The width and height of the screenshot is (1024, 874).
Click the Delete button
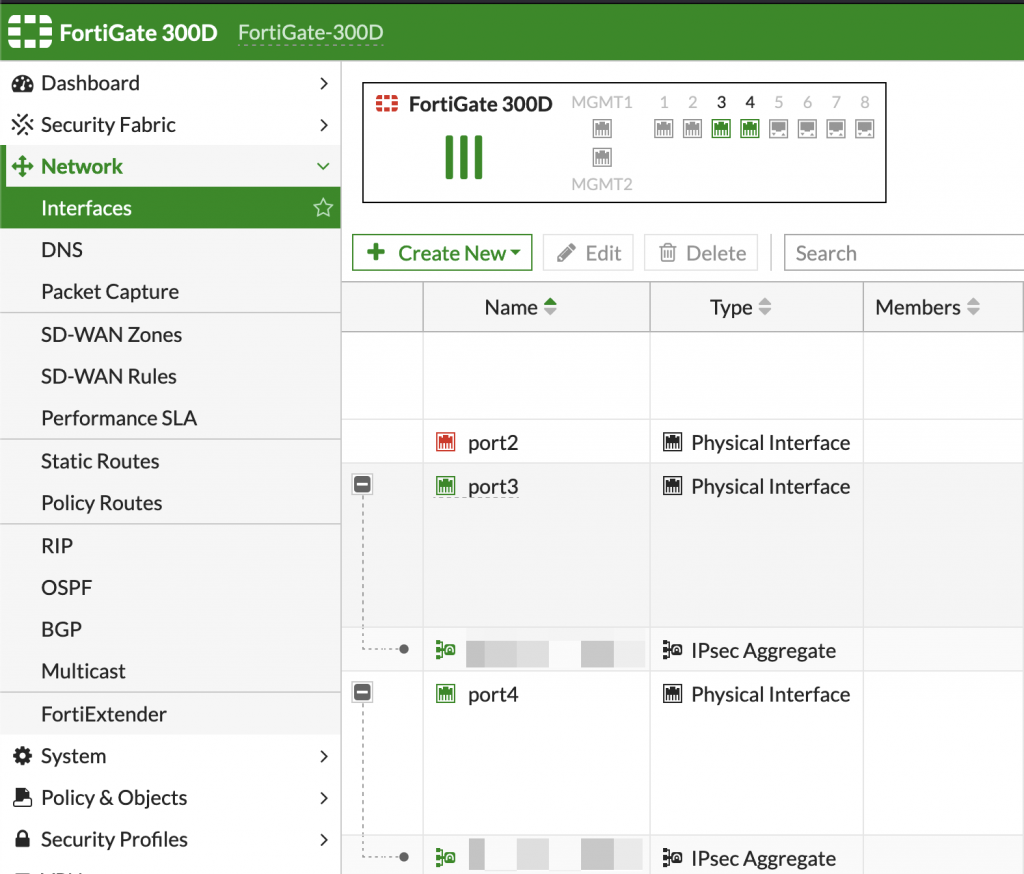coord(701,253)
